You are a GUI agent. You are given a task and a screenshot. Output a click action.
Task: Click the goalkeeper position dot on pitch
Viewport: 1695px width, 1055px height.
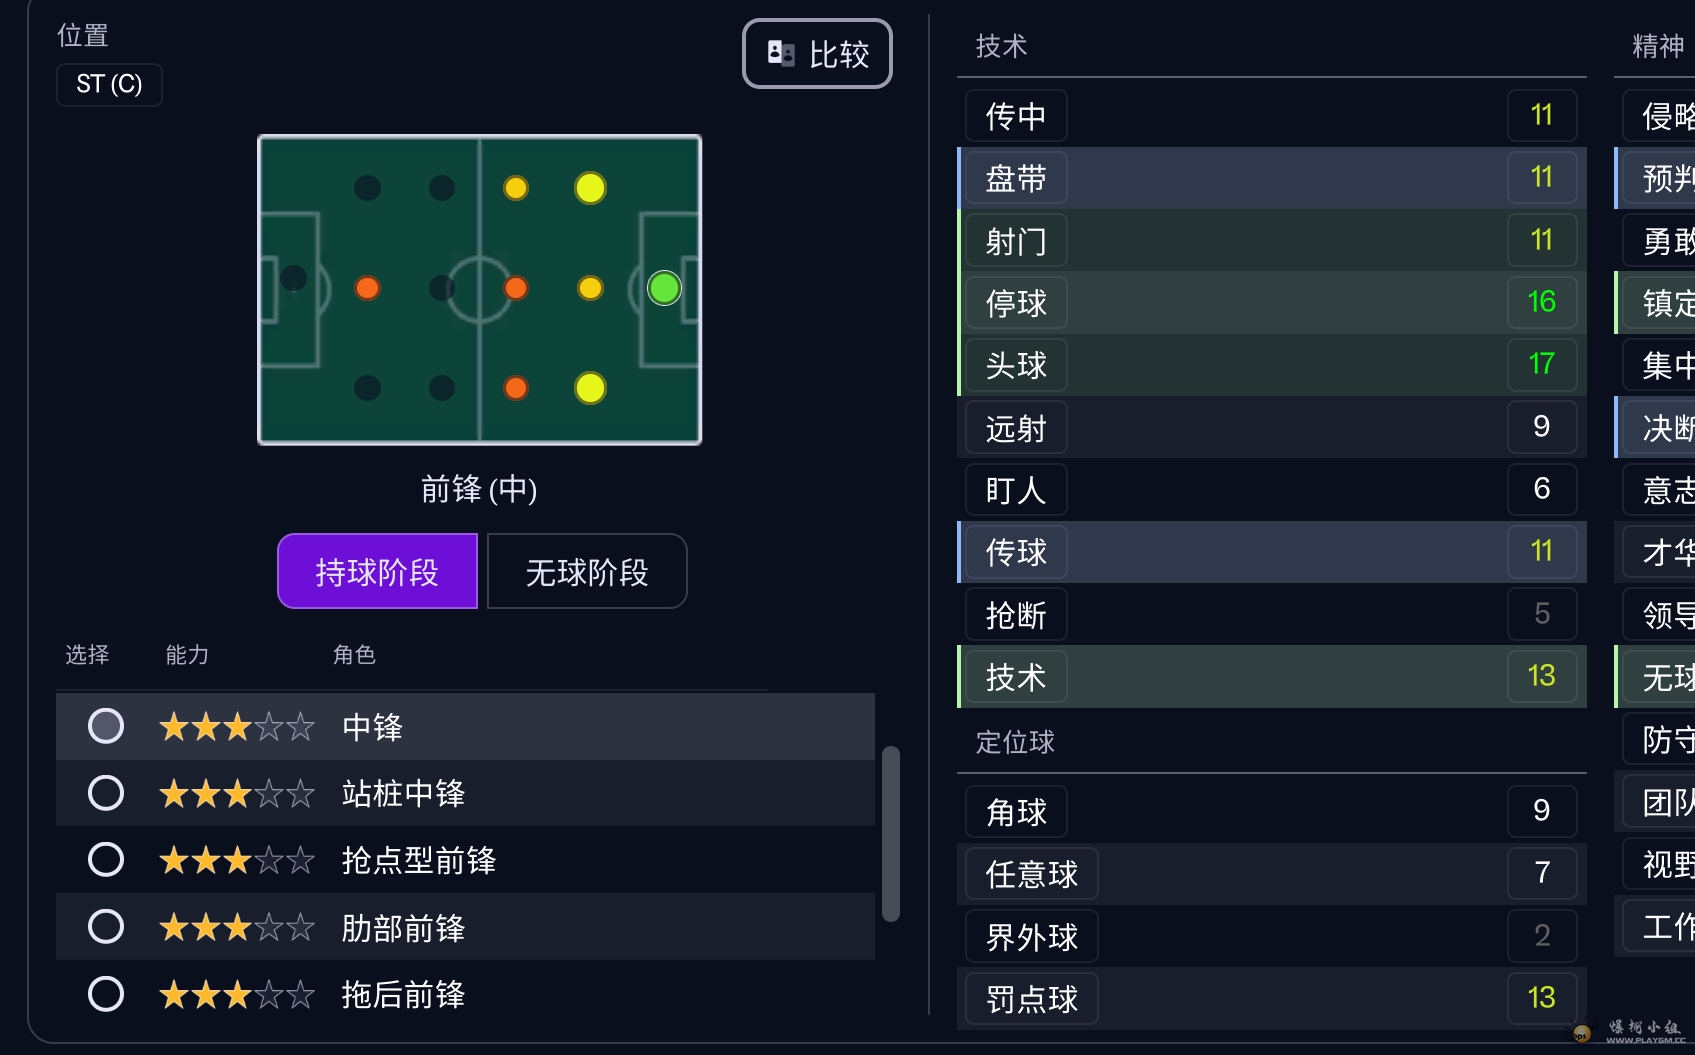[x=293, y=278]
